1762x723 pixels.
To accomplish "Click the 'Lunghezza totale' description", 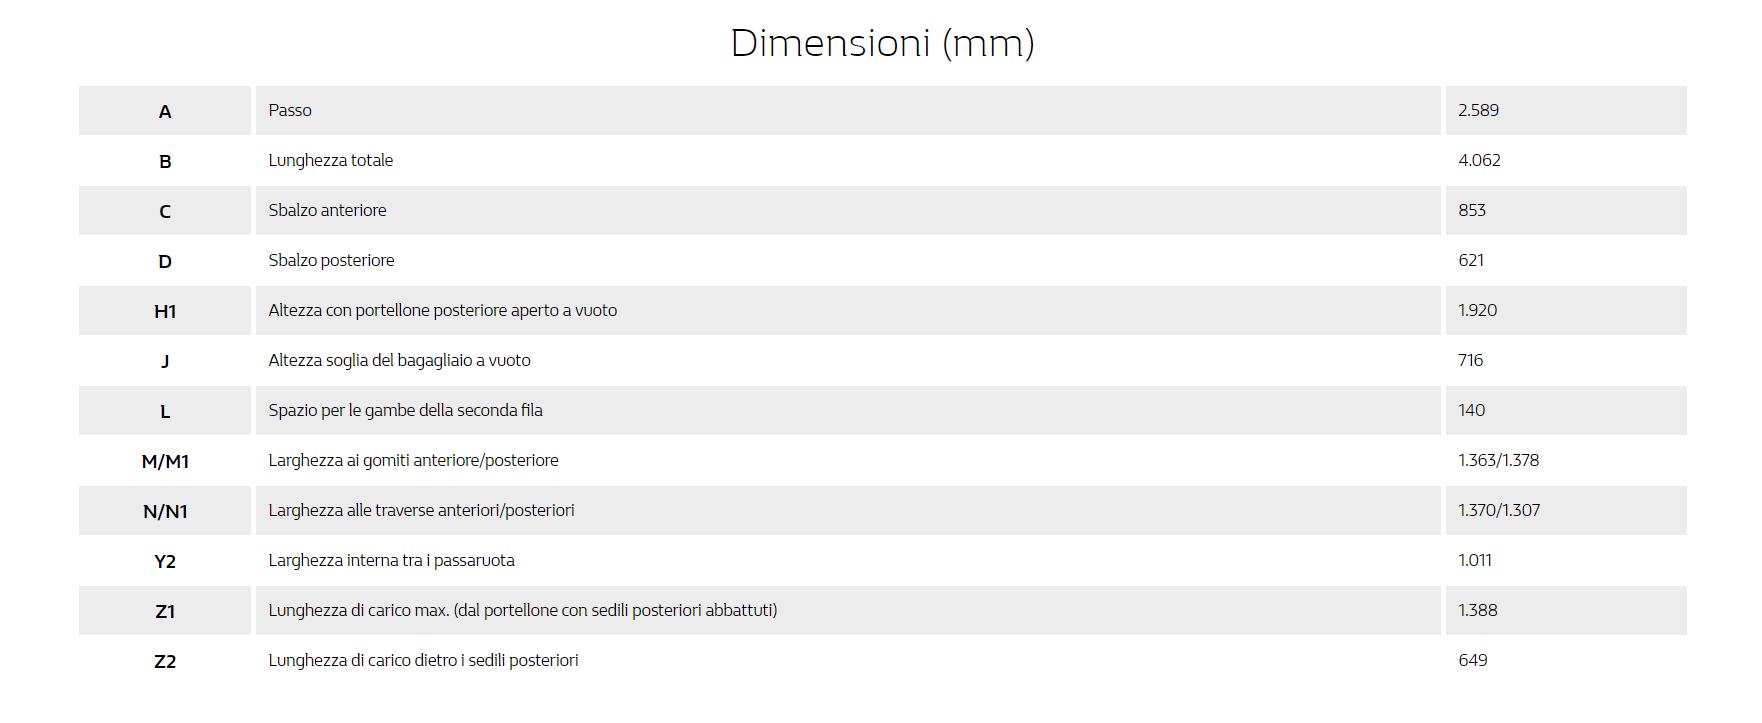I will click(x=330, y=161).
